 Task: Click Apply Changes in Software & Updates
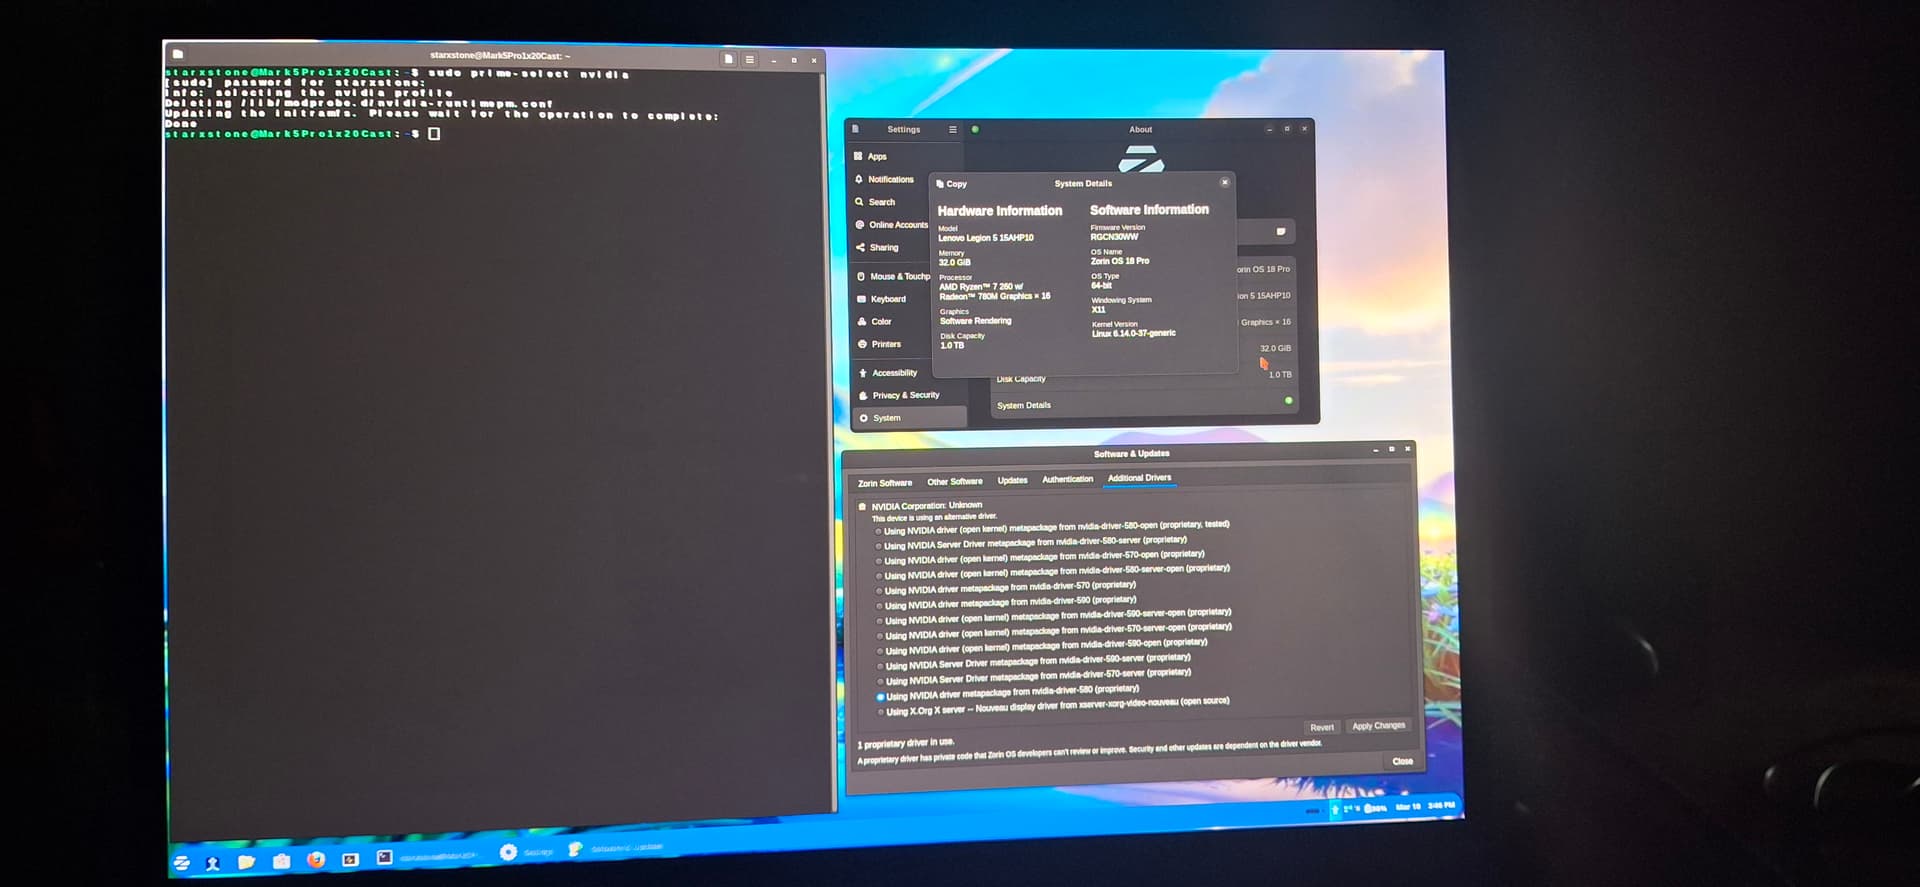pyautogui.click(x=1378, y=726)
